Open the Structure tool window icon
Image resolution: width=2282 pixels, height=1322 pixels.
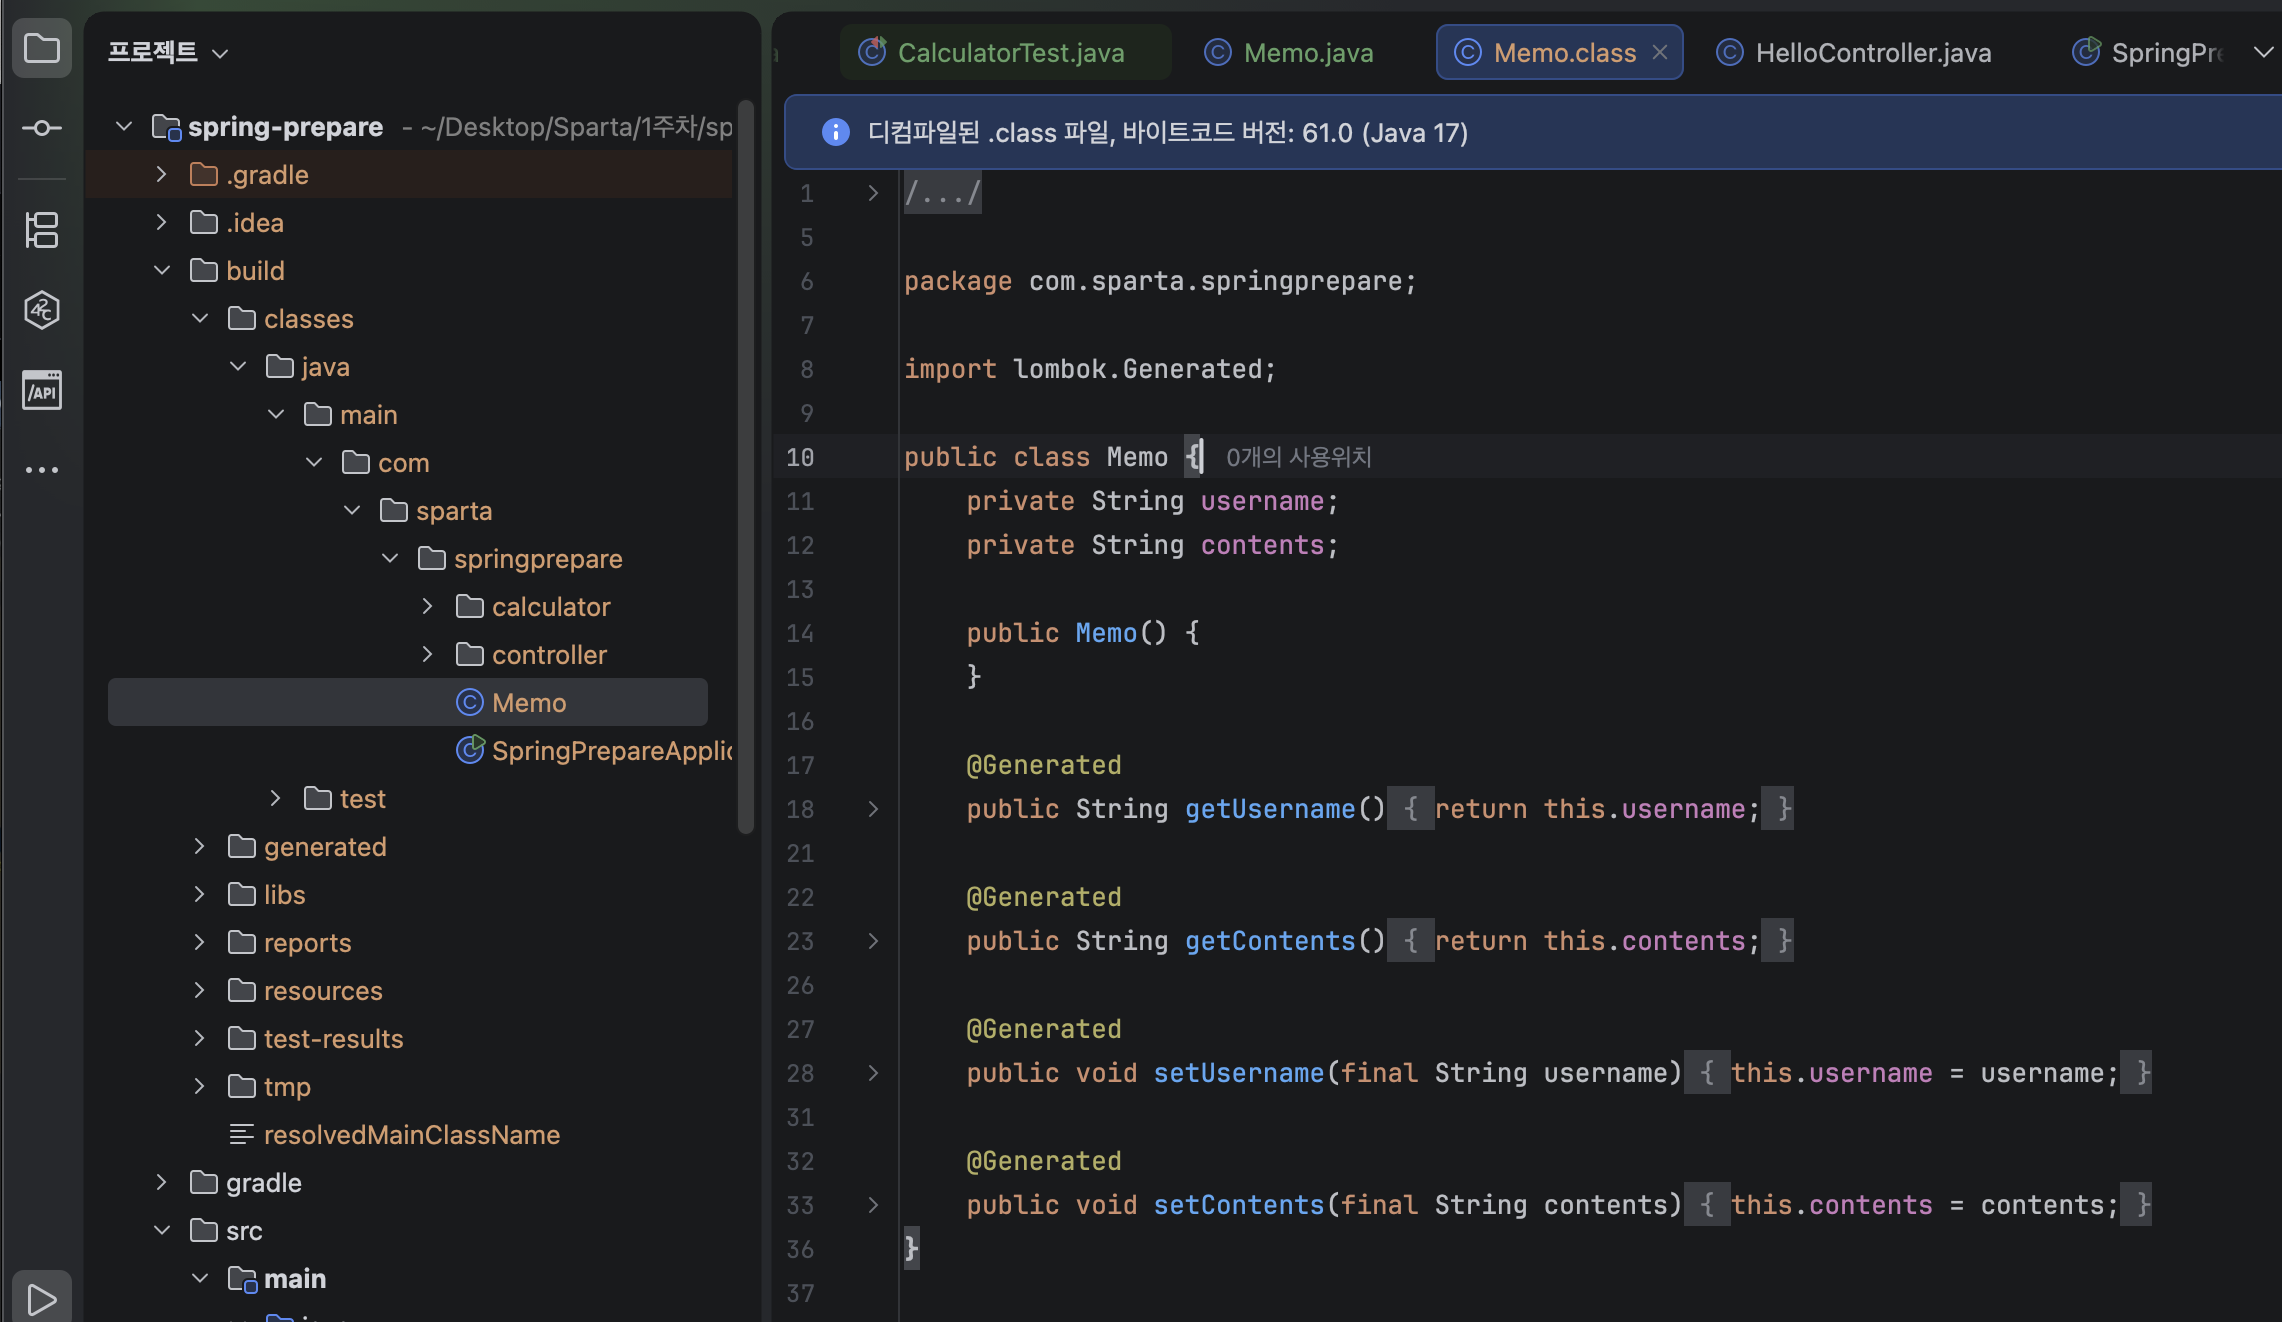42,230
